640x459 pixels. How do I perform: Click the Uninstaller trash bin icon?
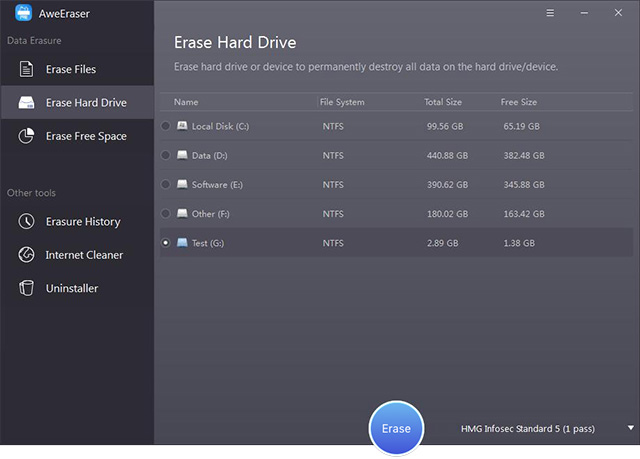click(x=26, y=288)
